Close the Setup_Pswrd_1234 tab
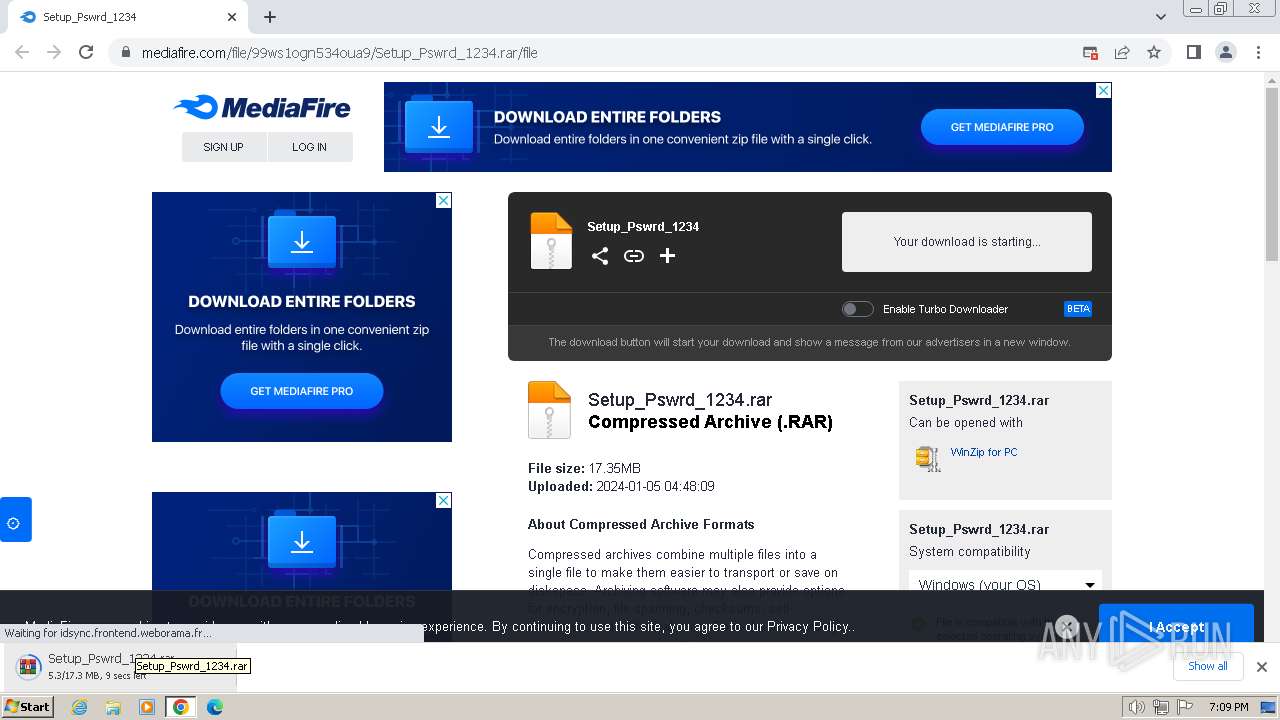Screen dimensions: 1280x720 tap(232, 17)
